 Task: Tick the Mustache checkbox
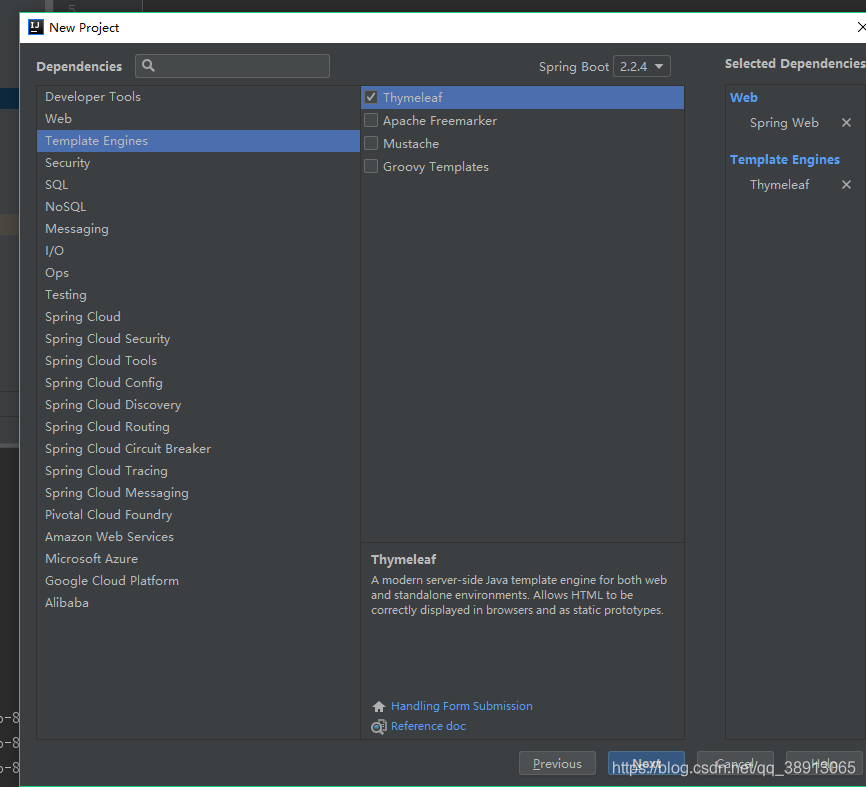coord(371,144)
